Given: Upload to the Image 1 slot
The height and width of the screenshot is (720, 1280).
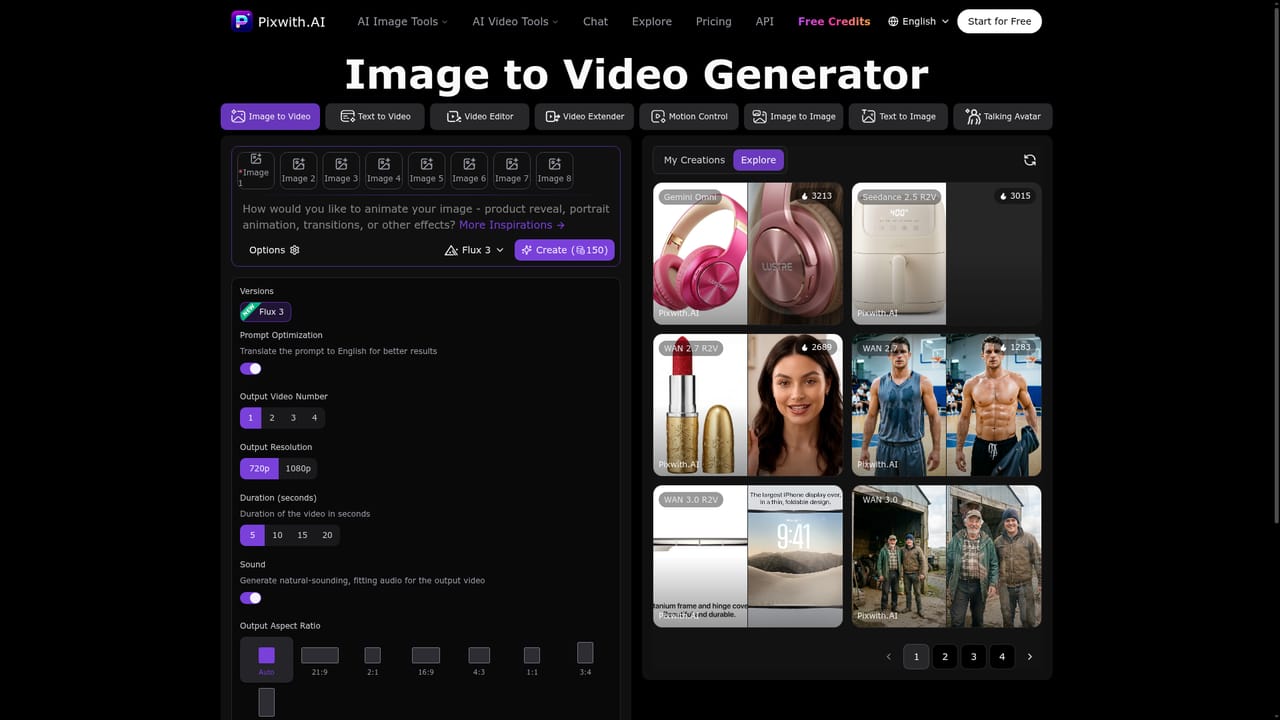Looking at the screenshot, I should [x=255, y=170].
